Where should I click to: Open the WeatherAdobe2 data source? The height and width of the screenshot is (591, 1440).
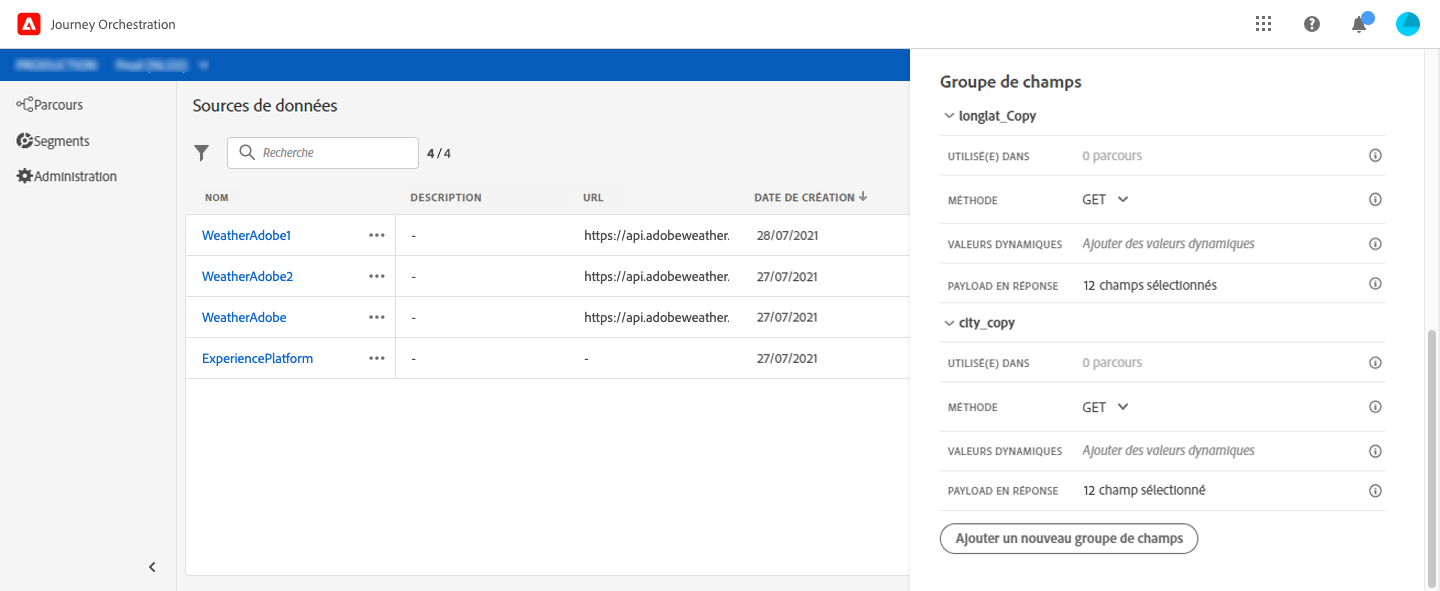tap(247, 276)
